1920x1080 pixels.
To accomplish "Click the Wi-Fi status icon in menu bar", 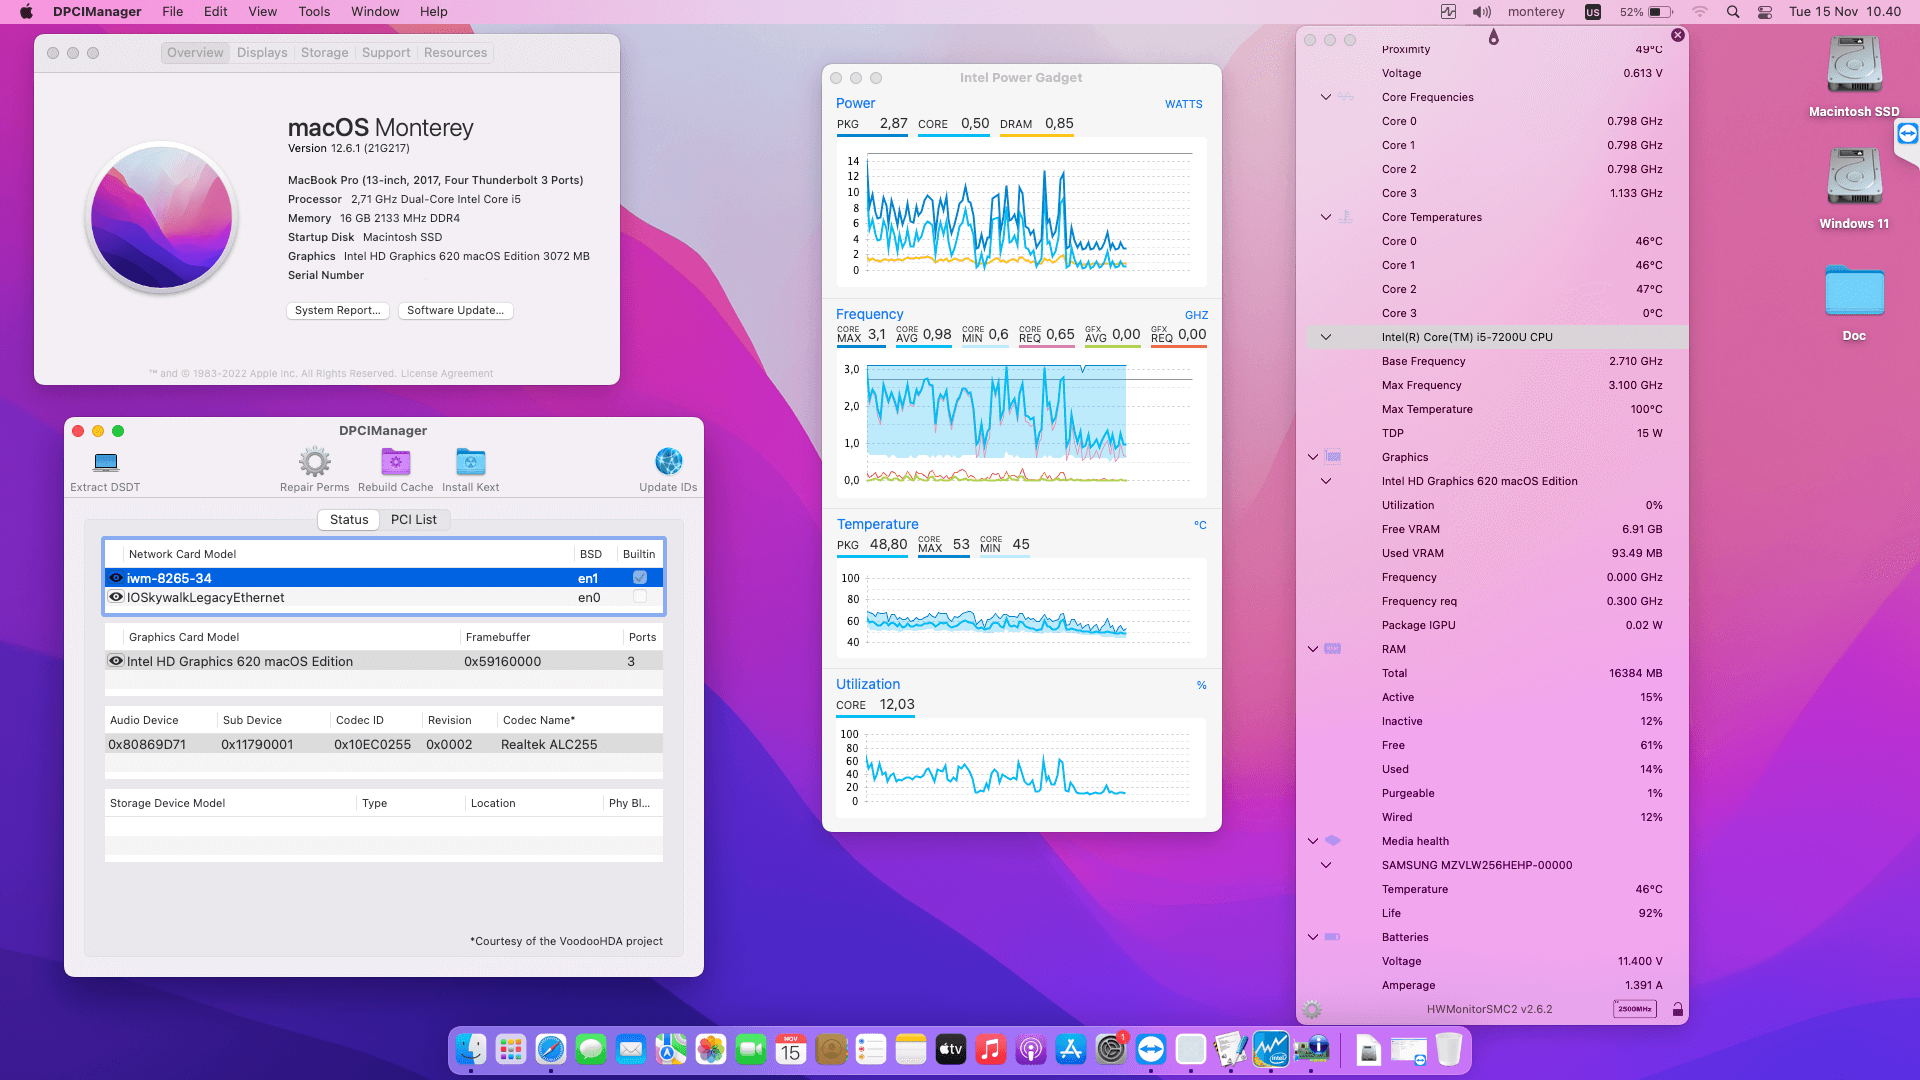I will click(1700, 12).
